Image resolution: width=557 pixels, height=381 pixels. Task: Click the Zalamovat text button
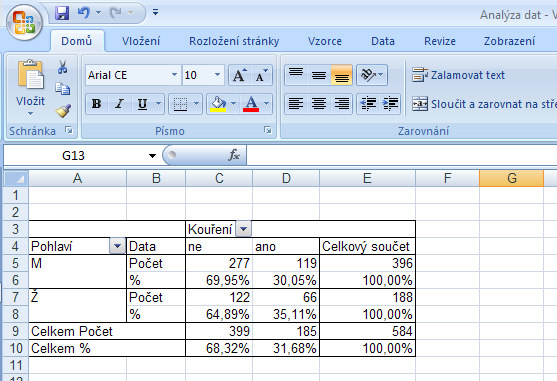click(459, 75)
